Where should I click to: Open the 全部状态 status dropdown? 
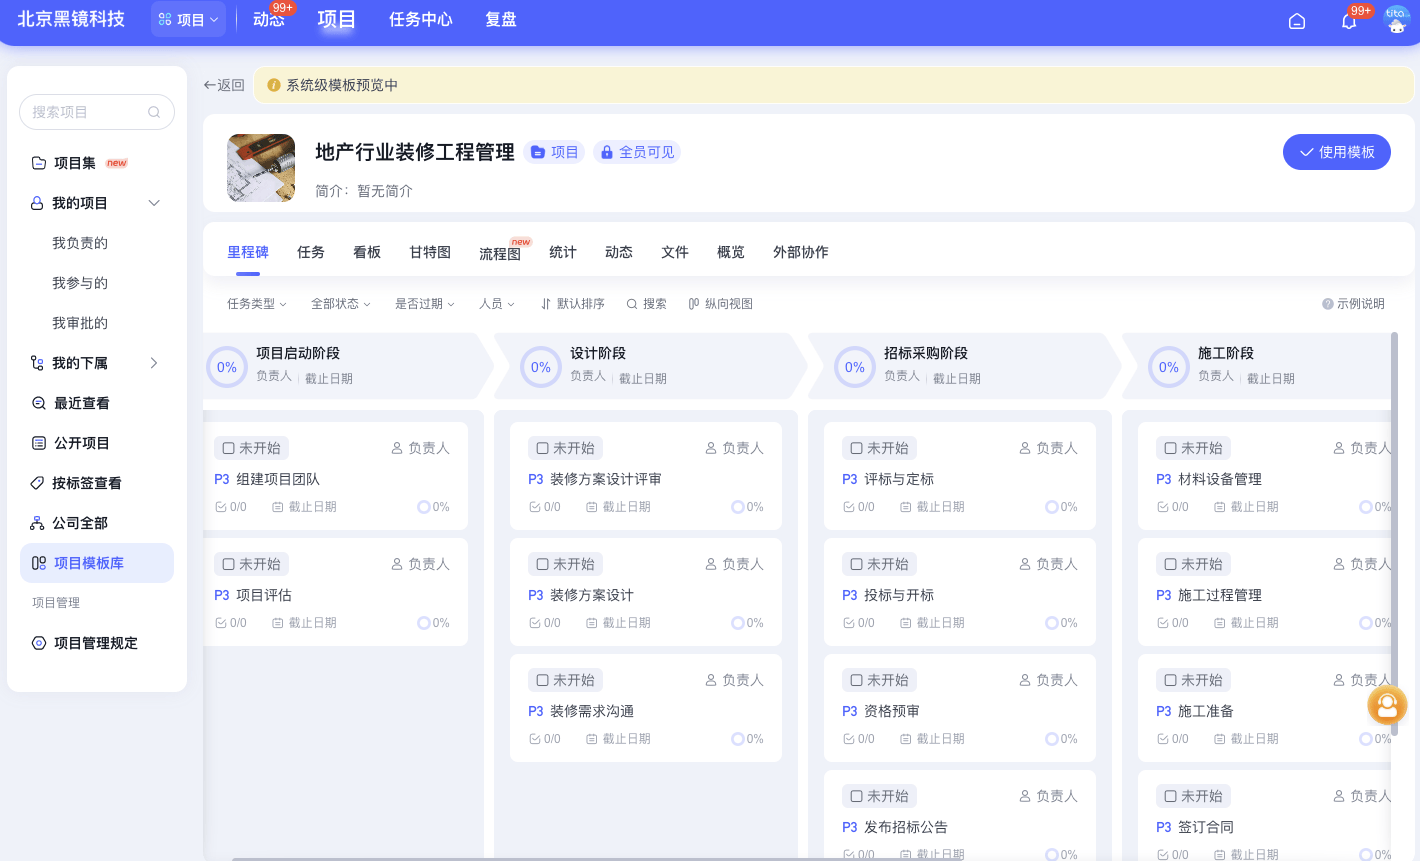coord(340,304)
